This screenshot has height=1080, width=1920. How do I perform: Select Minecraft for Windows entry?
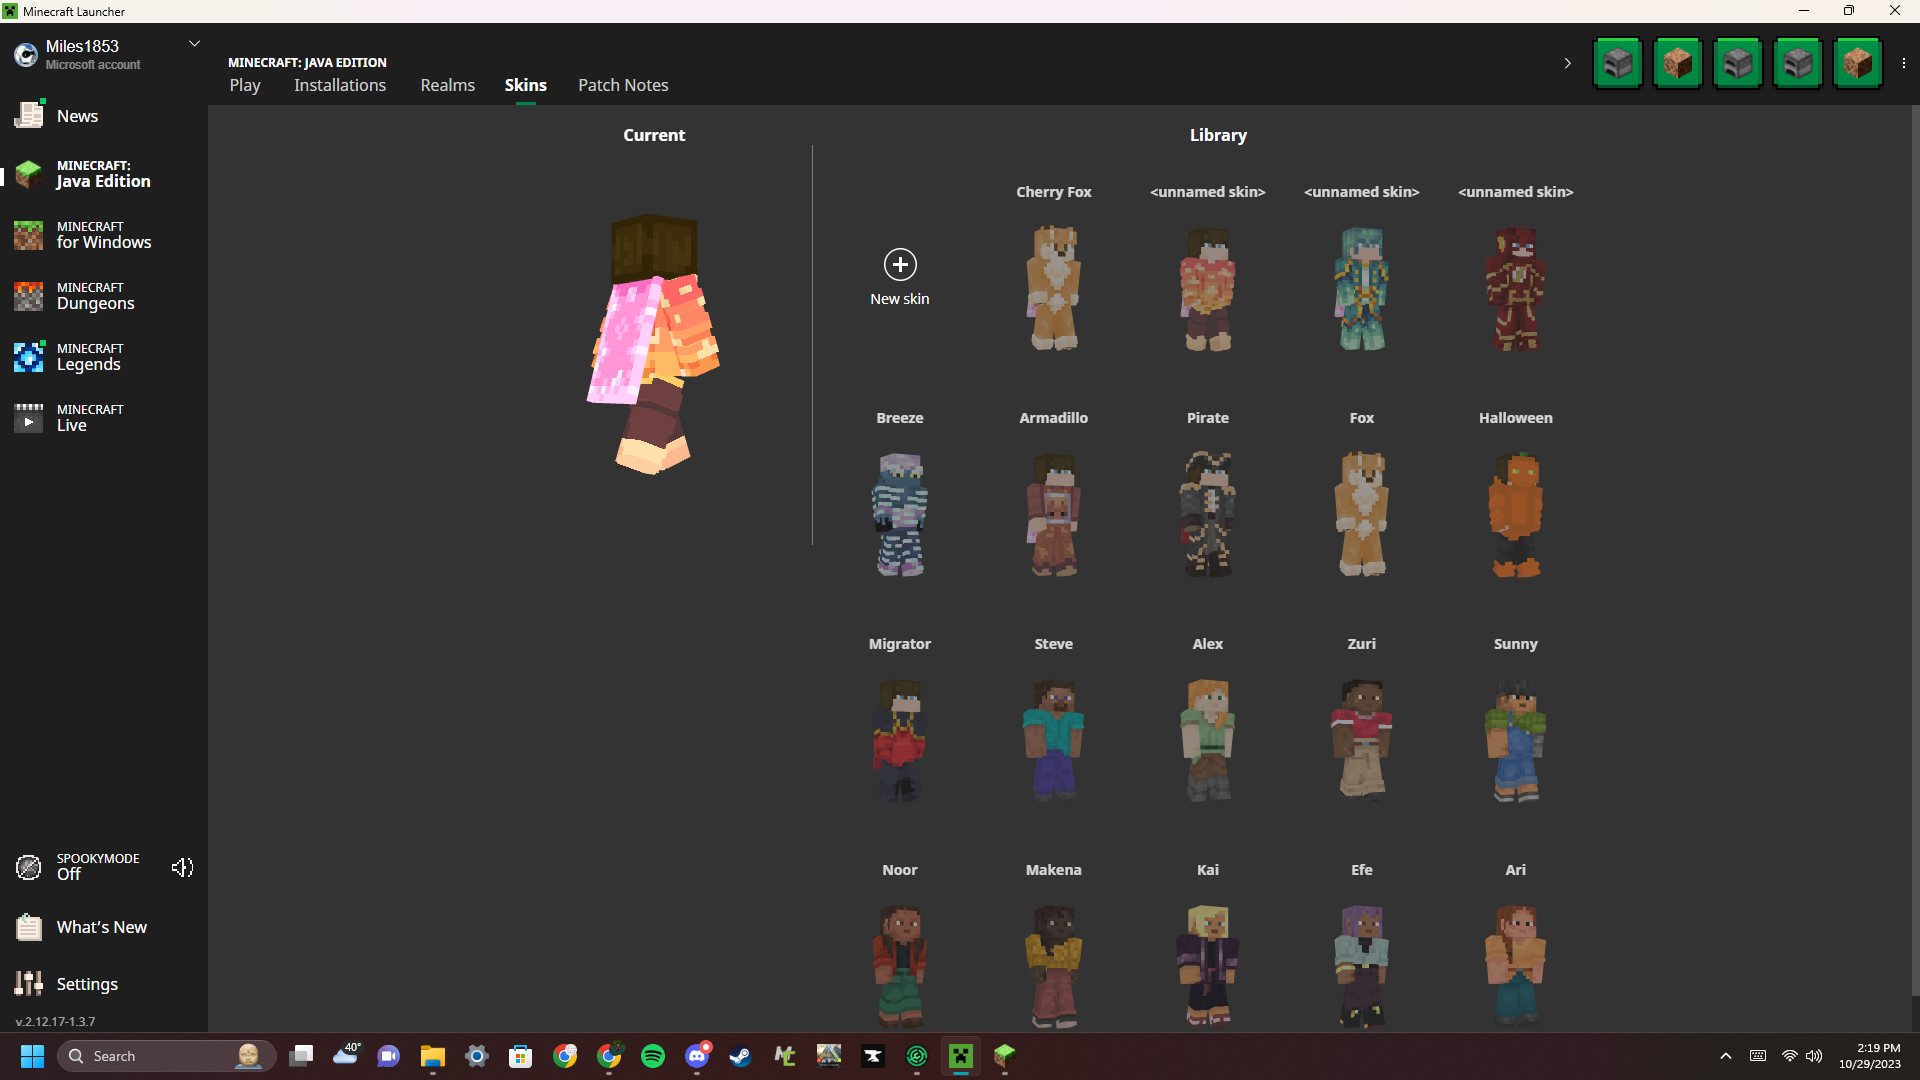click(103, 236)
